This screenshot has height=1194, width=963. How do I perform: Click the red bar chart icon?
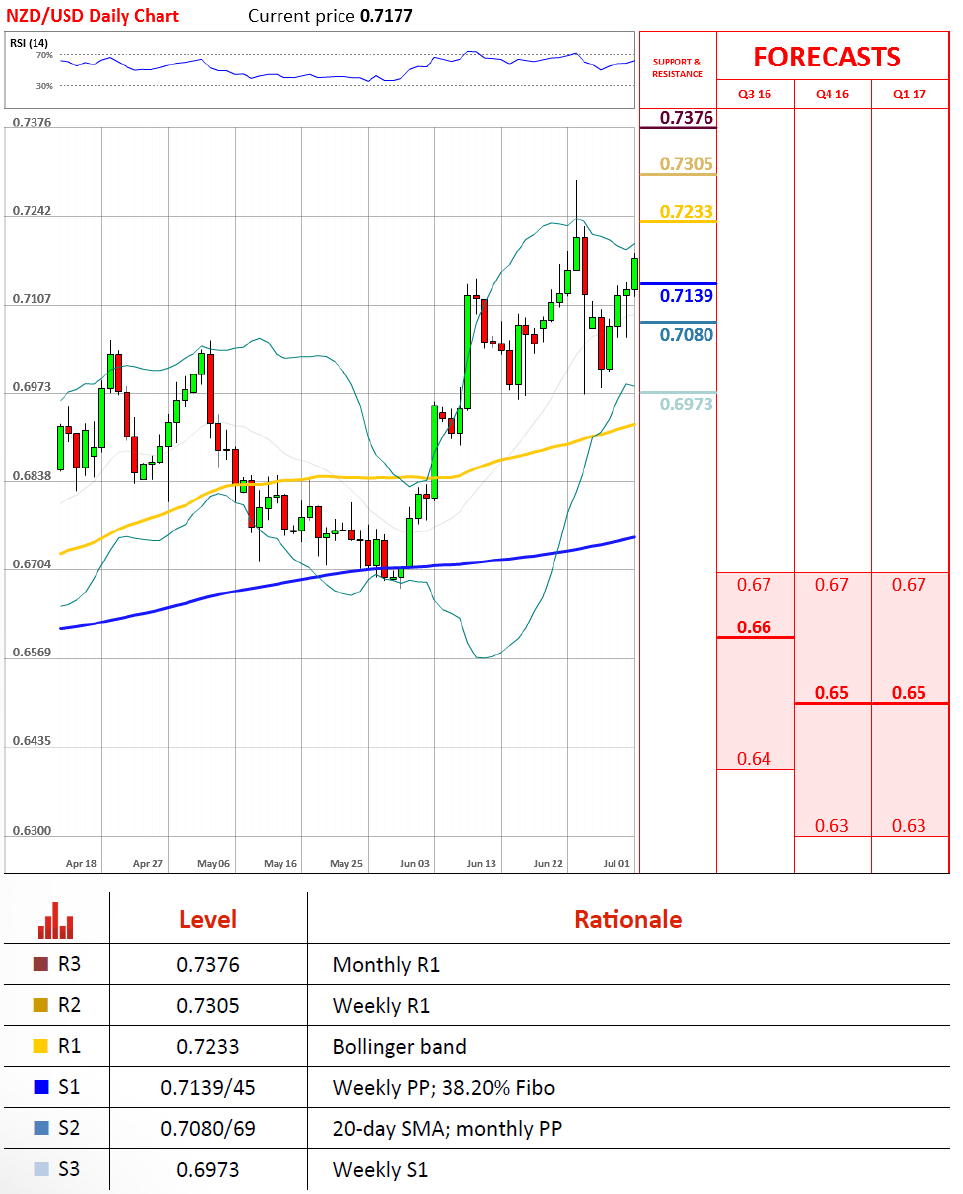coord(56,921)
